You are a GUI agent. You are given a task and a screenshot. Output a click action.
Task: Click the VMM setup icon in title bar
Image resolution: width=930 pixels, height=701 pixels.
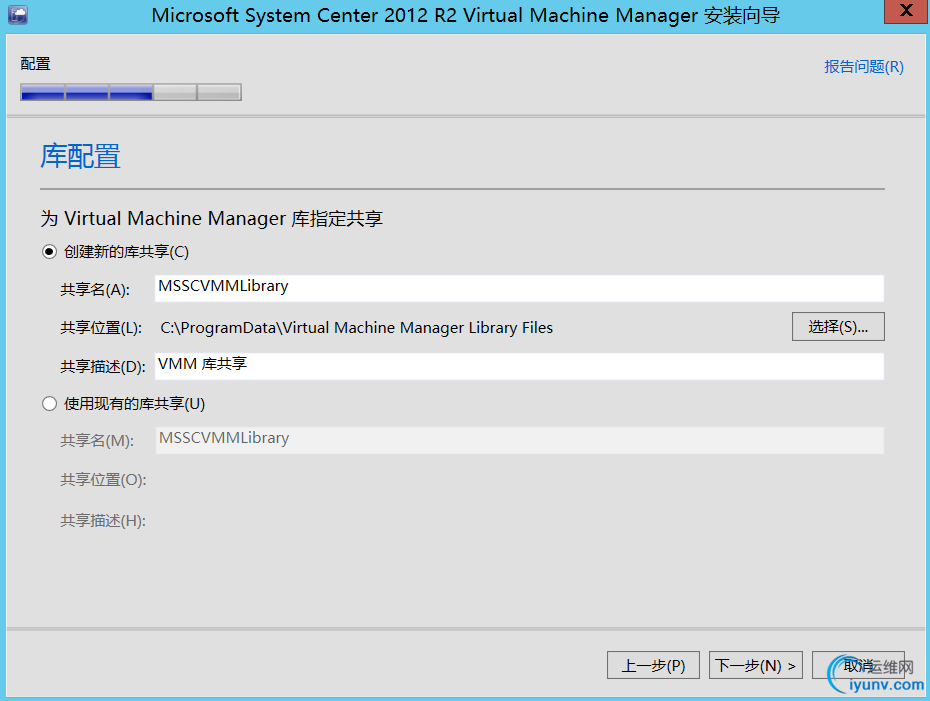pos(17,15)
